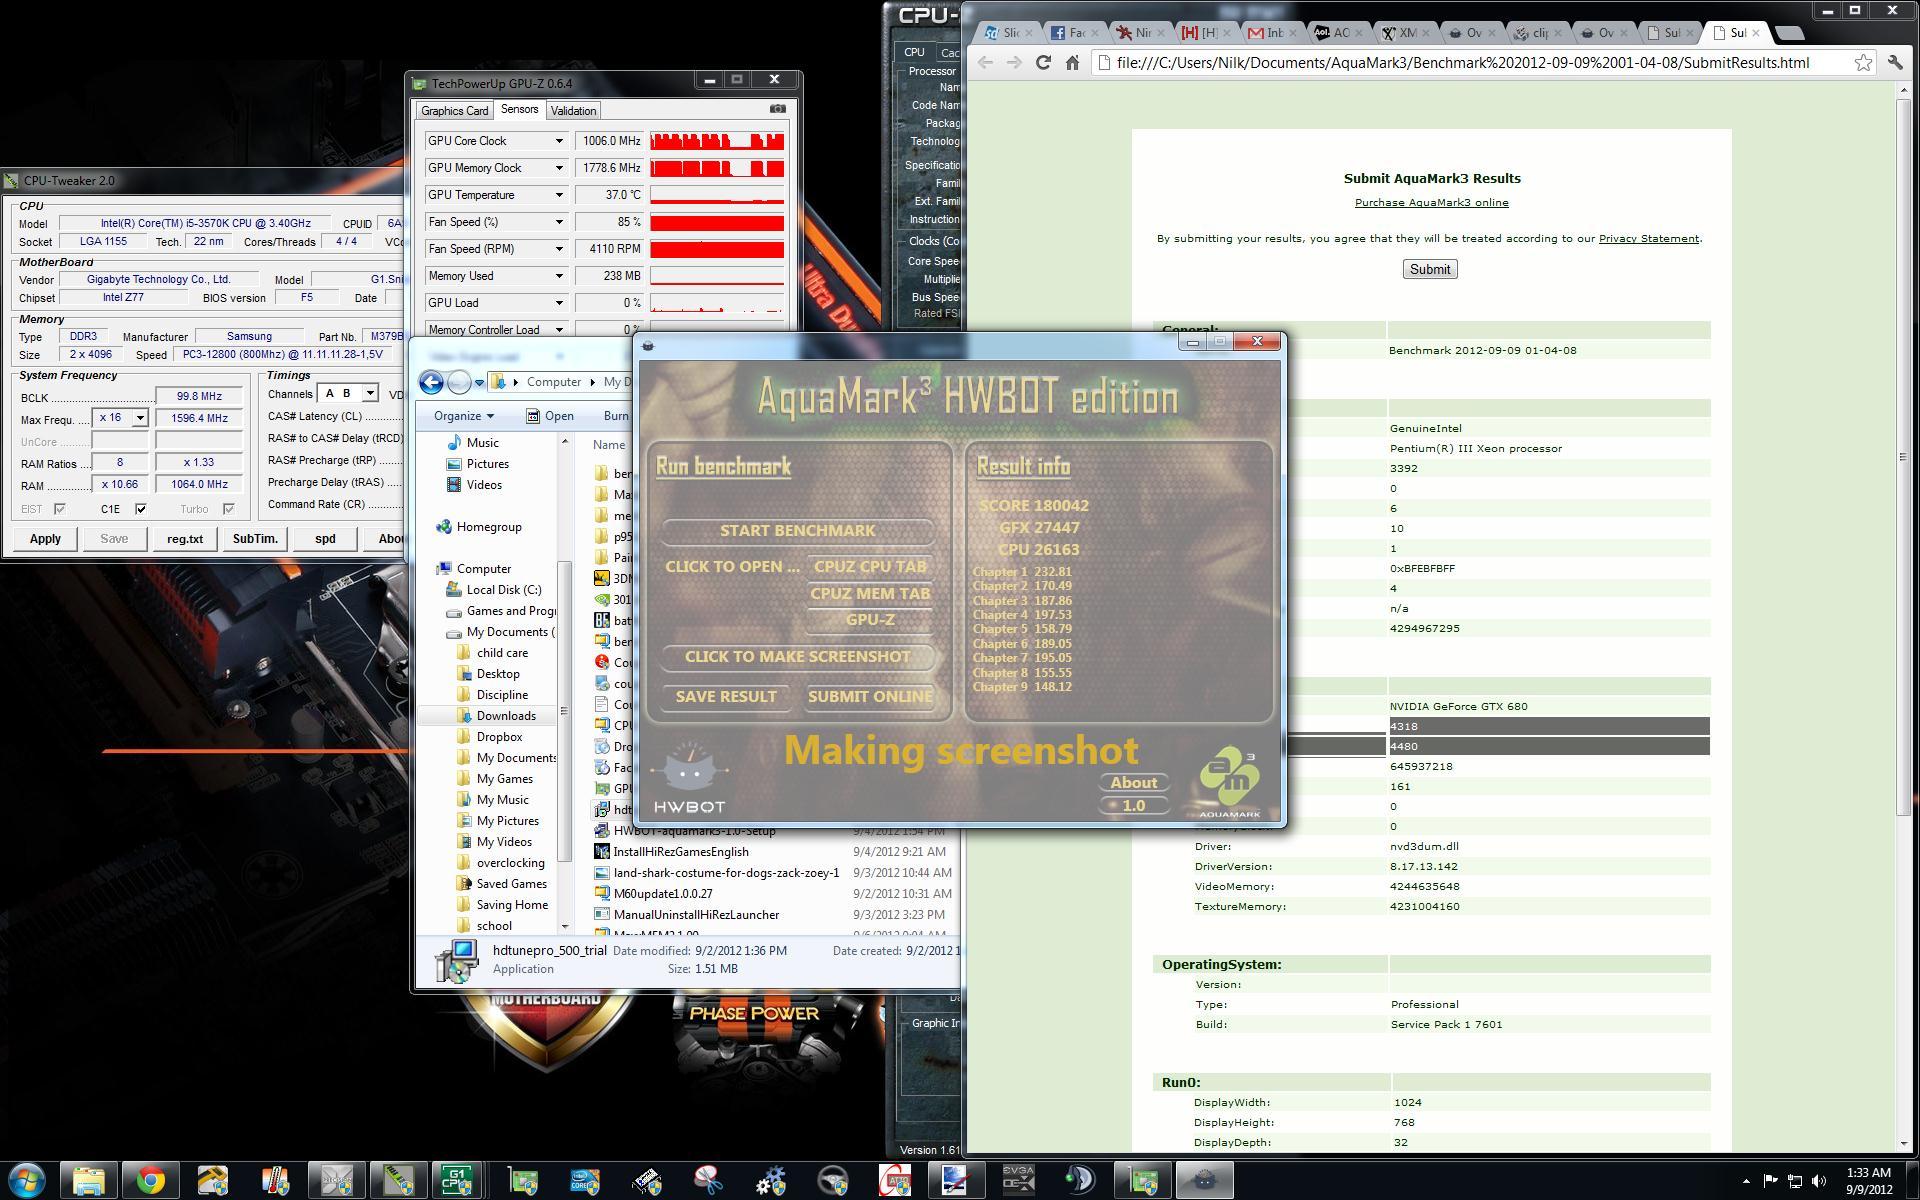Switch to GPU-Z Validation tab
The image size is (1920, 1200).
pyautogui.click(x=573, y=111)
